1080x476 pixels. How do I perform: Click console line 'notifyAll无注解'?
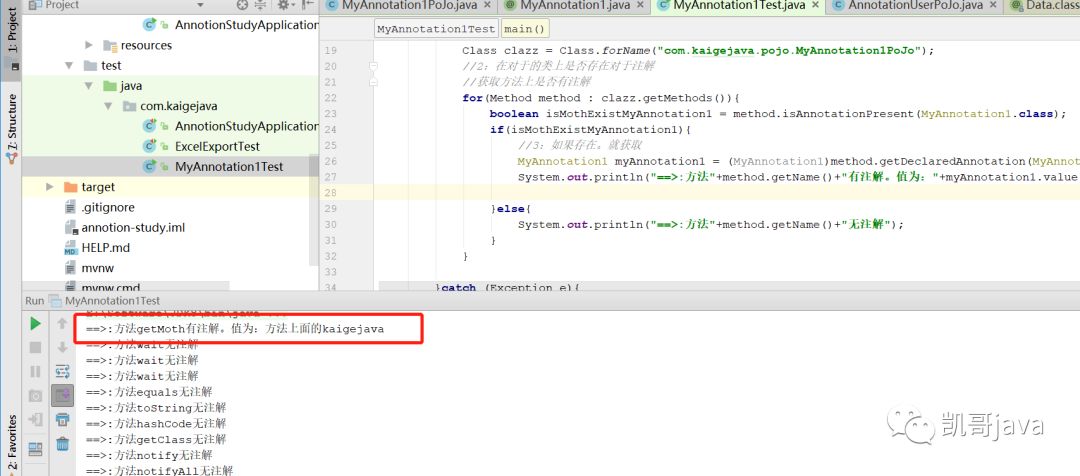pyautogui.click(x=159, y=471)
